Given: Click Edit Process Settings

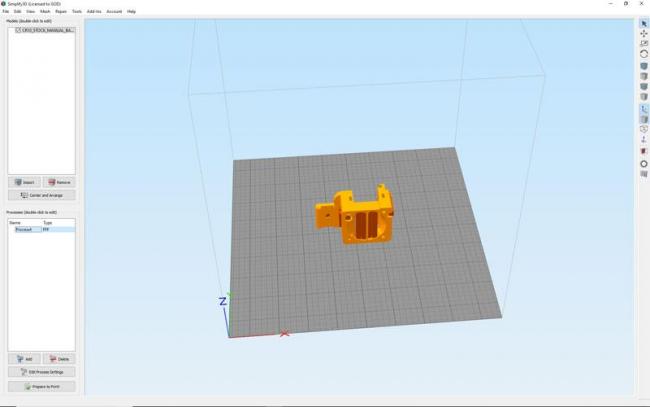Looking at the screenshot, I should [x=41, y=372].
